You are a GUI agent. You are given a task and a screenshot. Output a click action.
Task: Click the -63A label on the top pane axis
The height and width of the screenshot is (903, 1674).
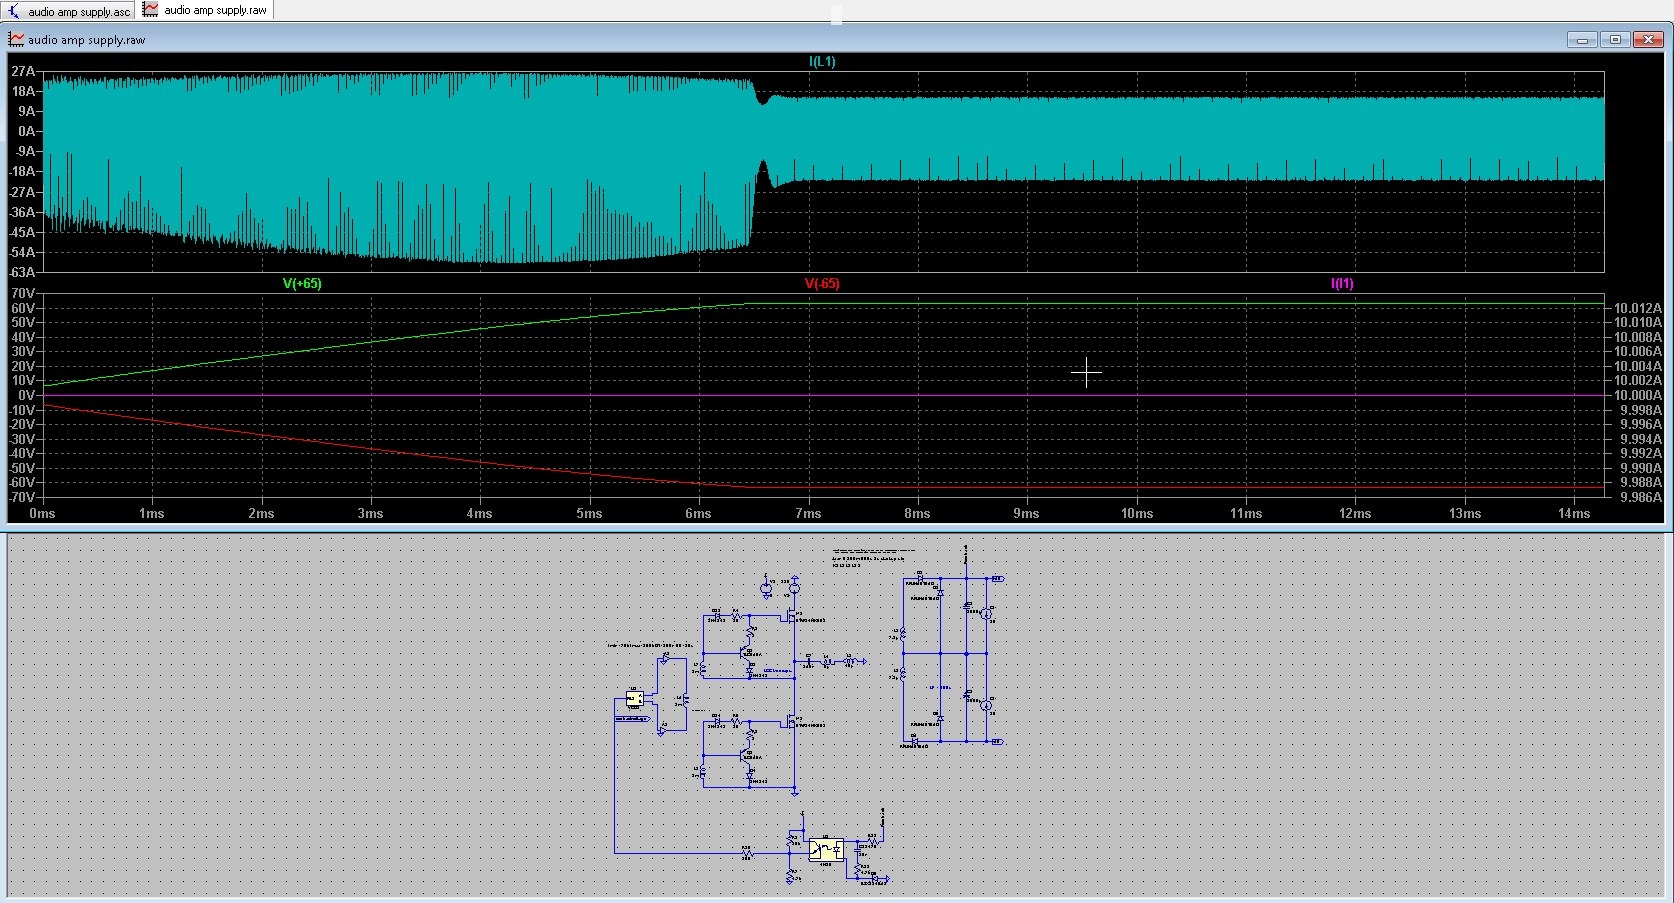(x=22, y=272)
